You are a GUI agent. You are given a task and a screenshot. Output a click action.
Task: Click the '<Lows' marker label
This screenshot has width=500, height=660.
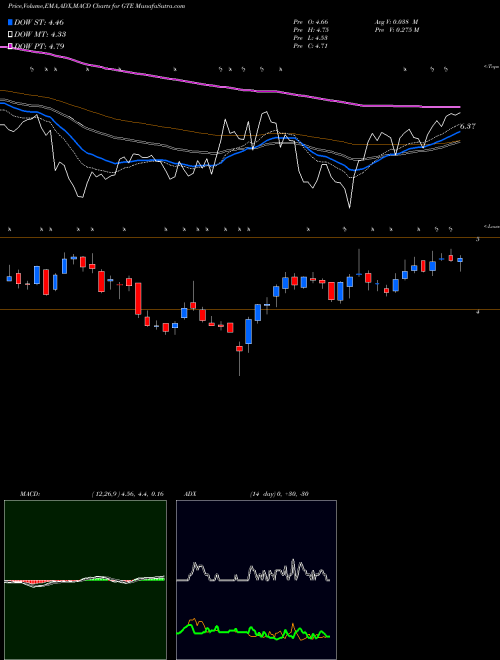point(492,226)
